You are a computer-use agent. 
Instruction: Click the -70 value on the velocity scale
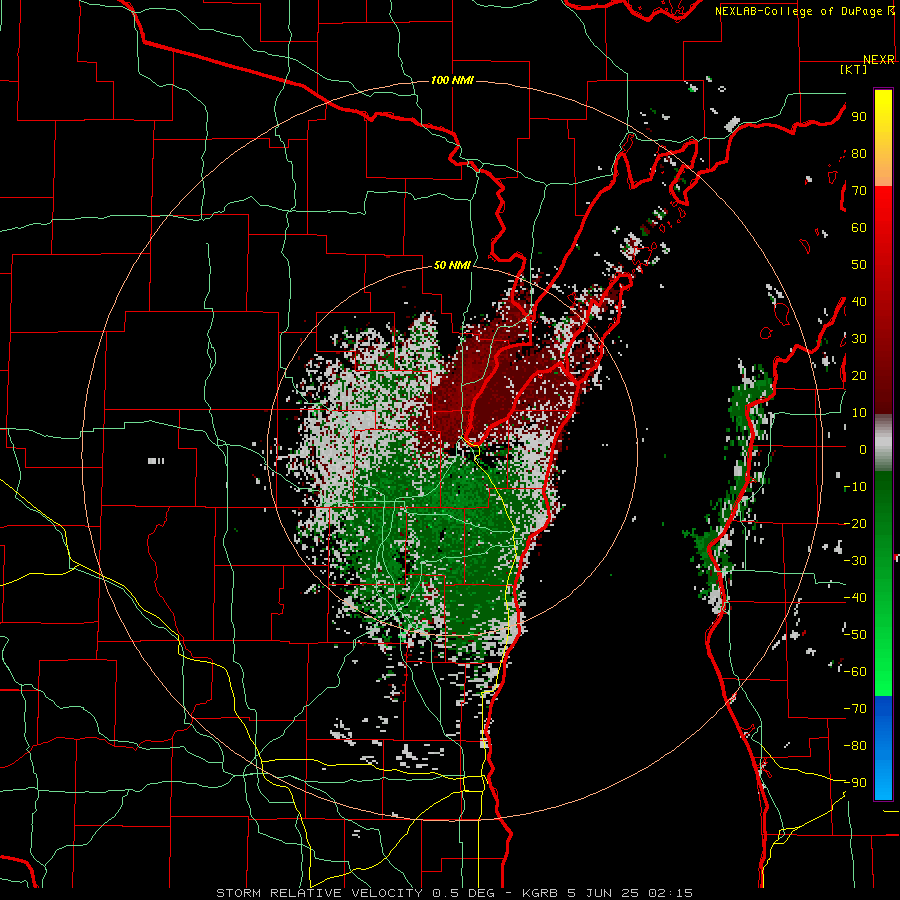click(855, 708)
